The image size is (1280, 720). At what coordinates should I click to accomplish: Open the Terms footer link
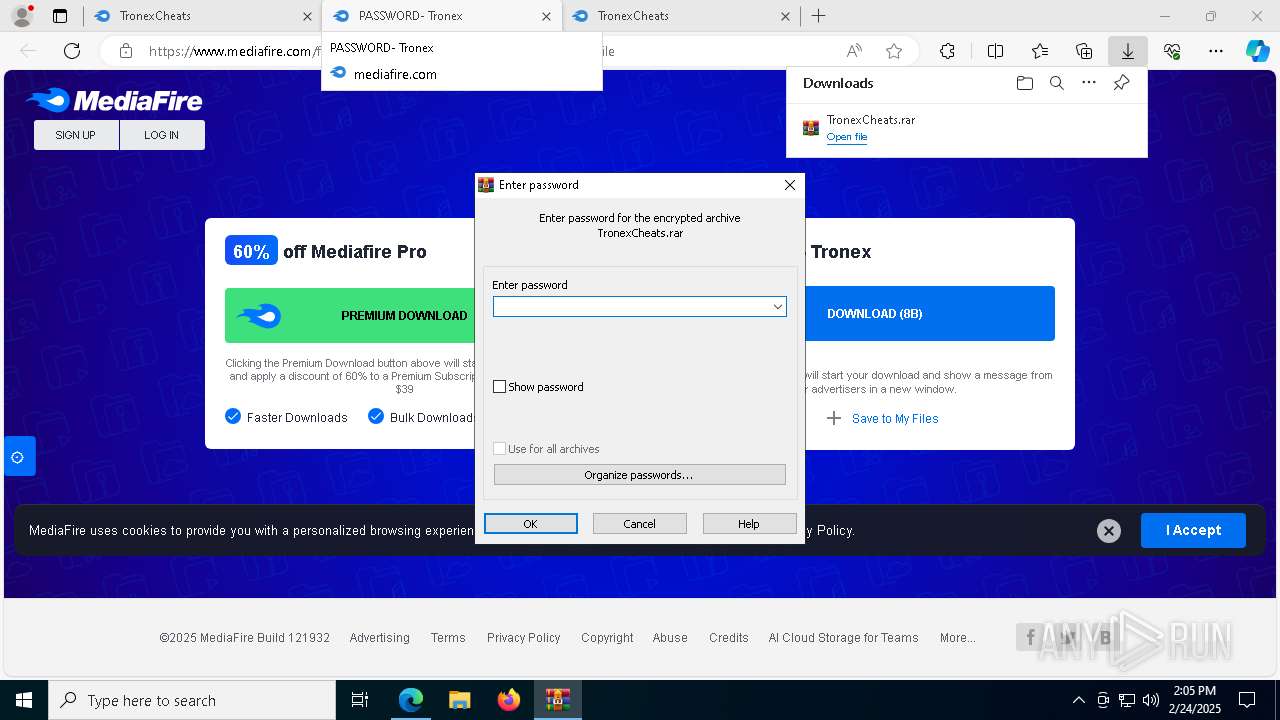coord(448,638)
